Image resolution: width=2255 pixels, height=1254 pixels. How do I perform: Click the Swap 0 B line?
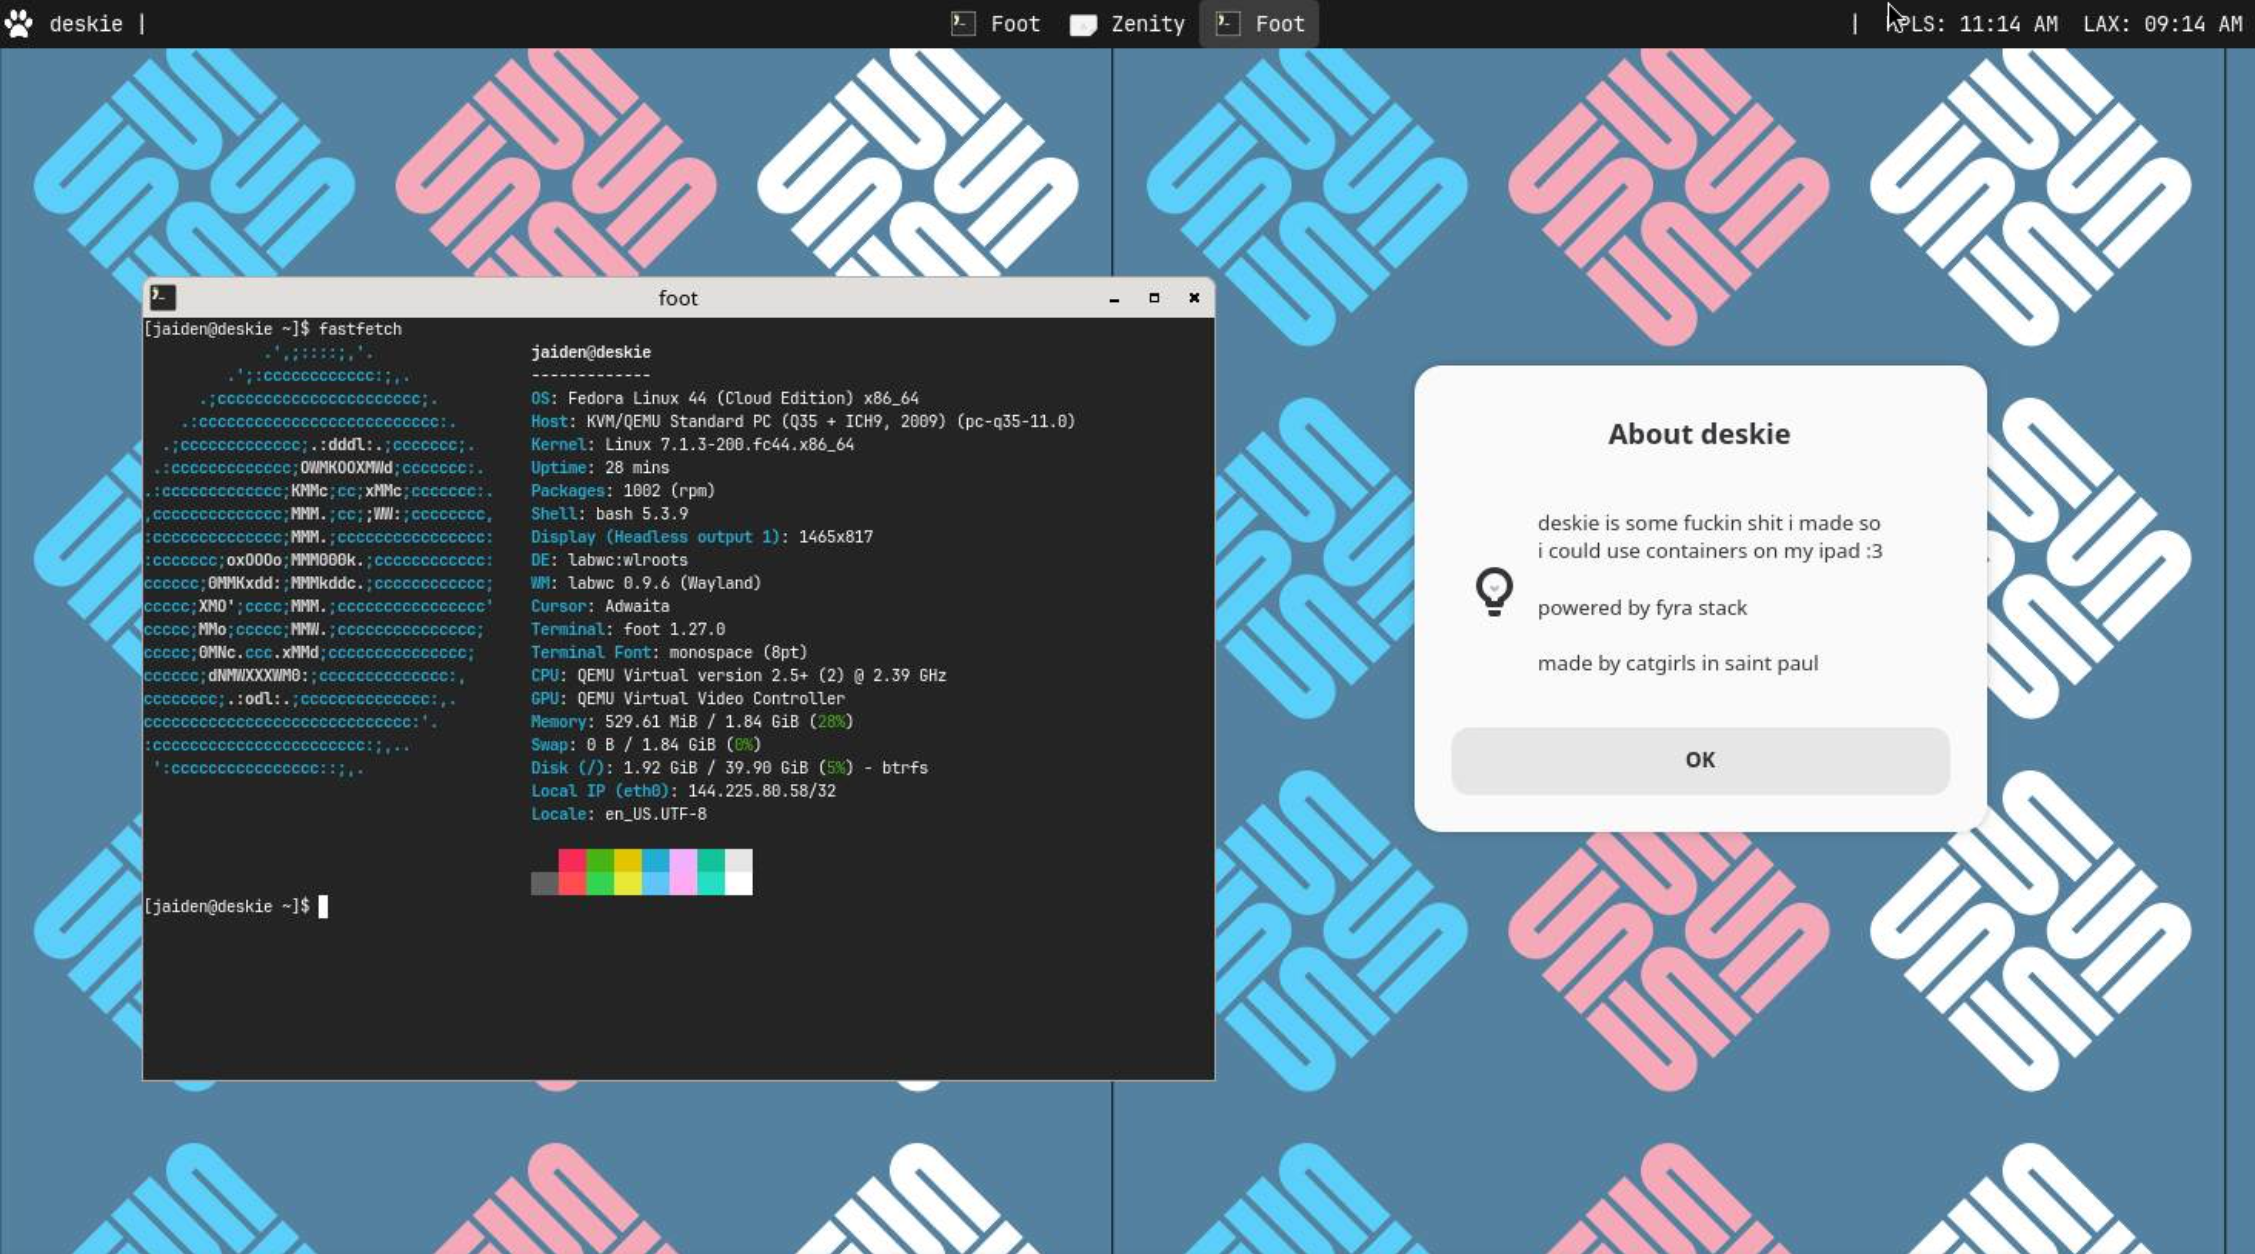tap(646, 744)
